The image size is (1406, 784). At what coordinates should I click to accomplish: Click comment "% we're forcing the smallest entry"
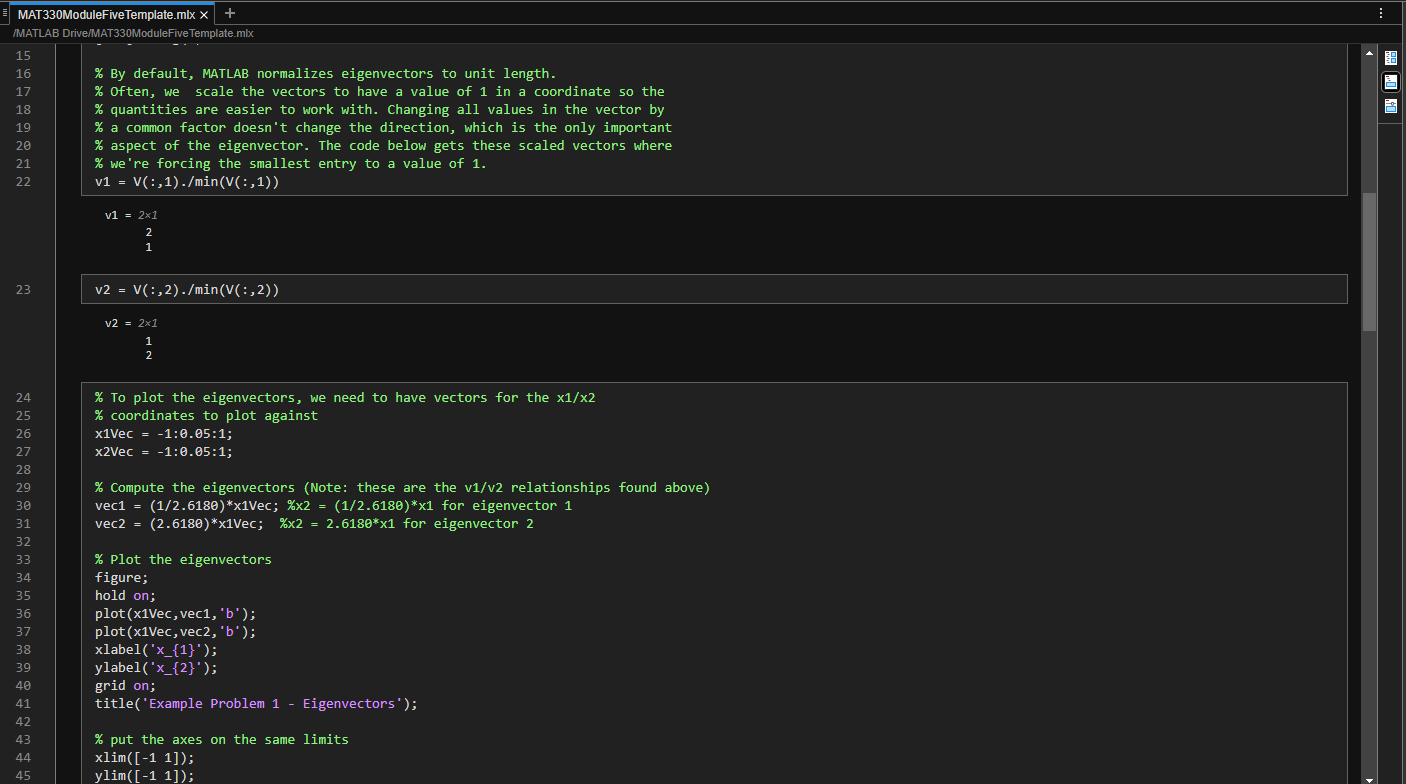[x=291, y=164]
